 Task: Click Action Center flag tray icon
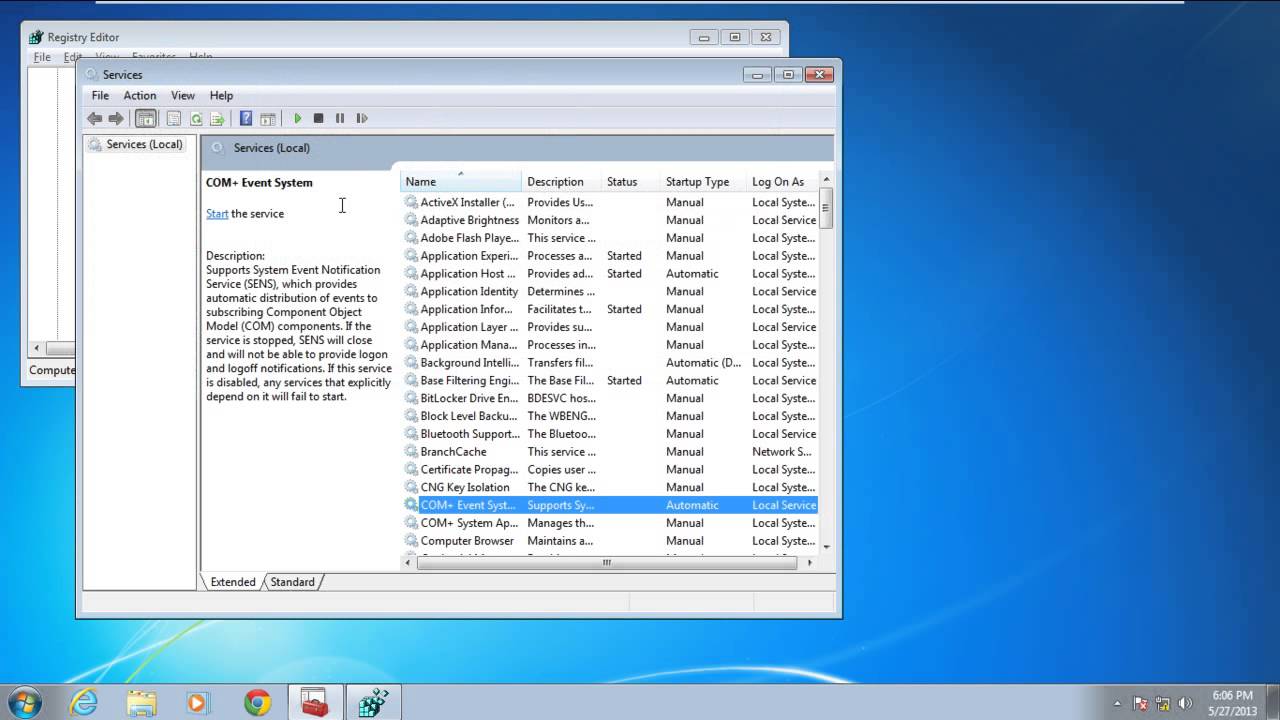click(x=1140, y=703)
